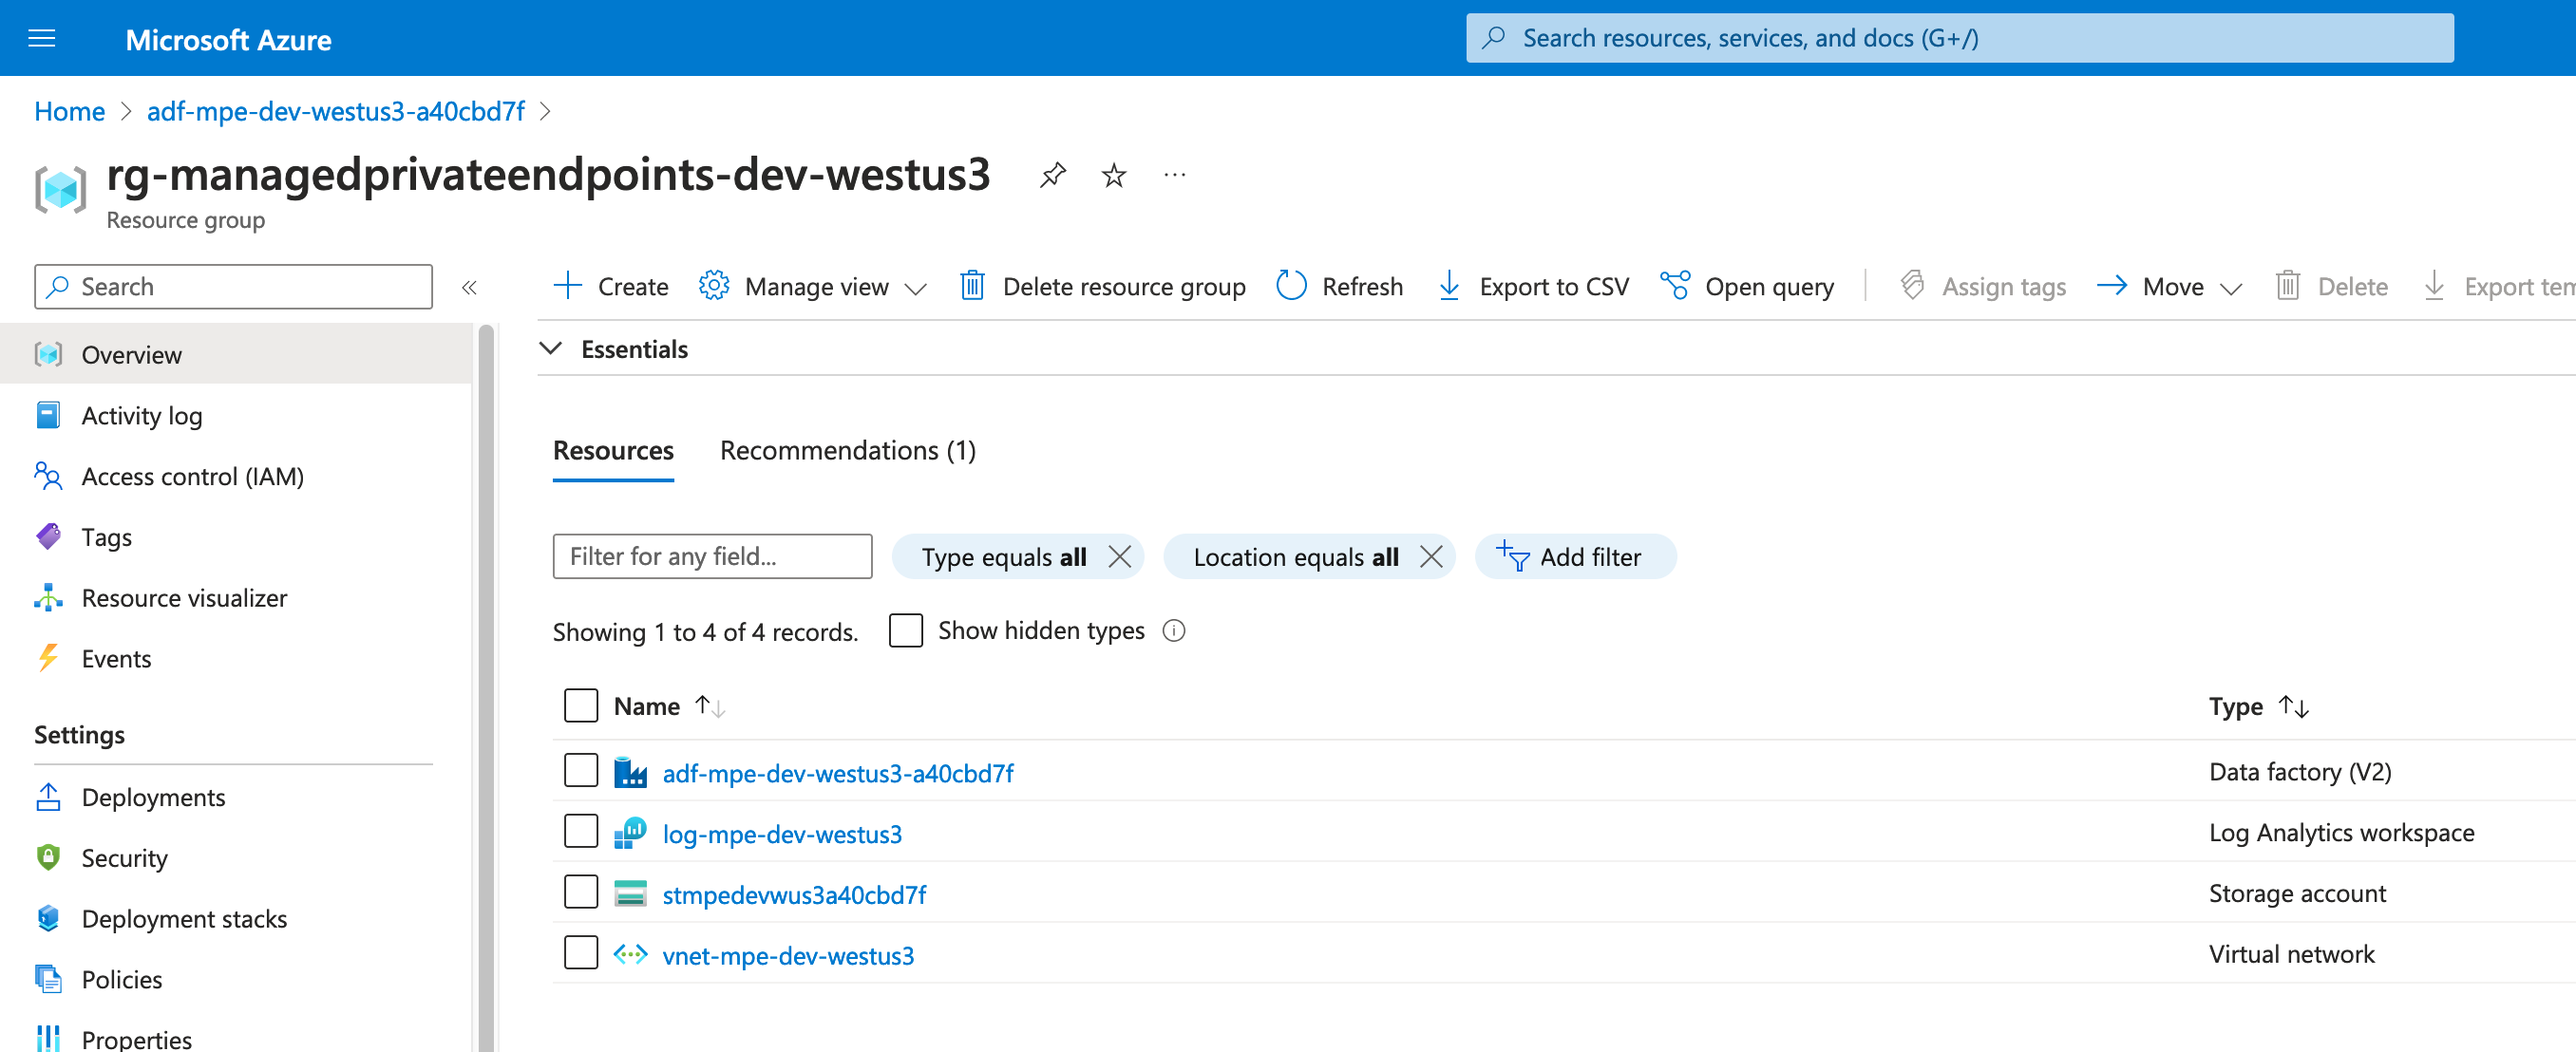Screen dimensions: 2576x1052
Task: Open the Type equals all filter
Action: click(x=1004, y=557)
